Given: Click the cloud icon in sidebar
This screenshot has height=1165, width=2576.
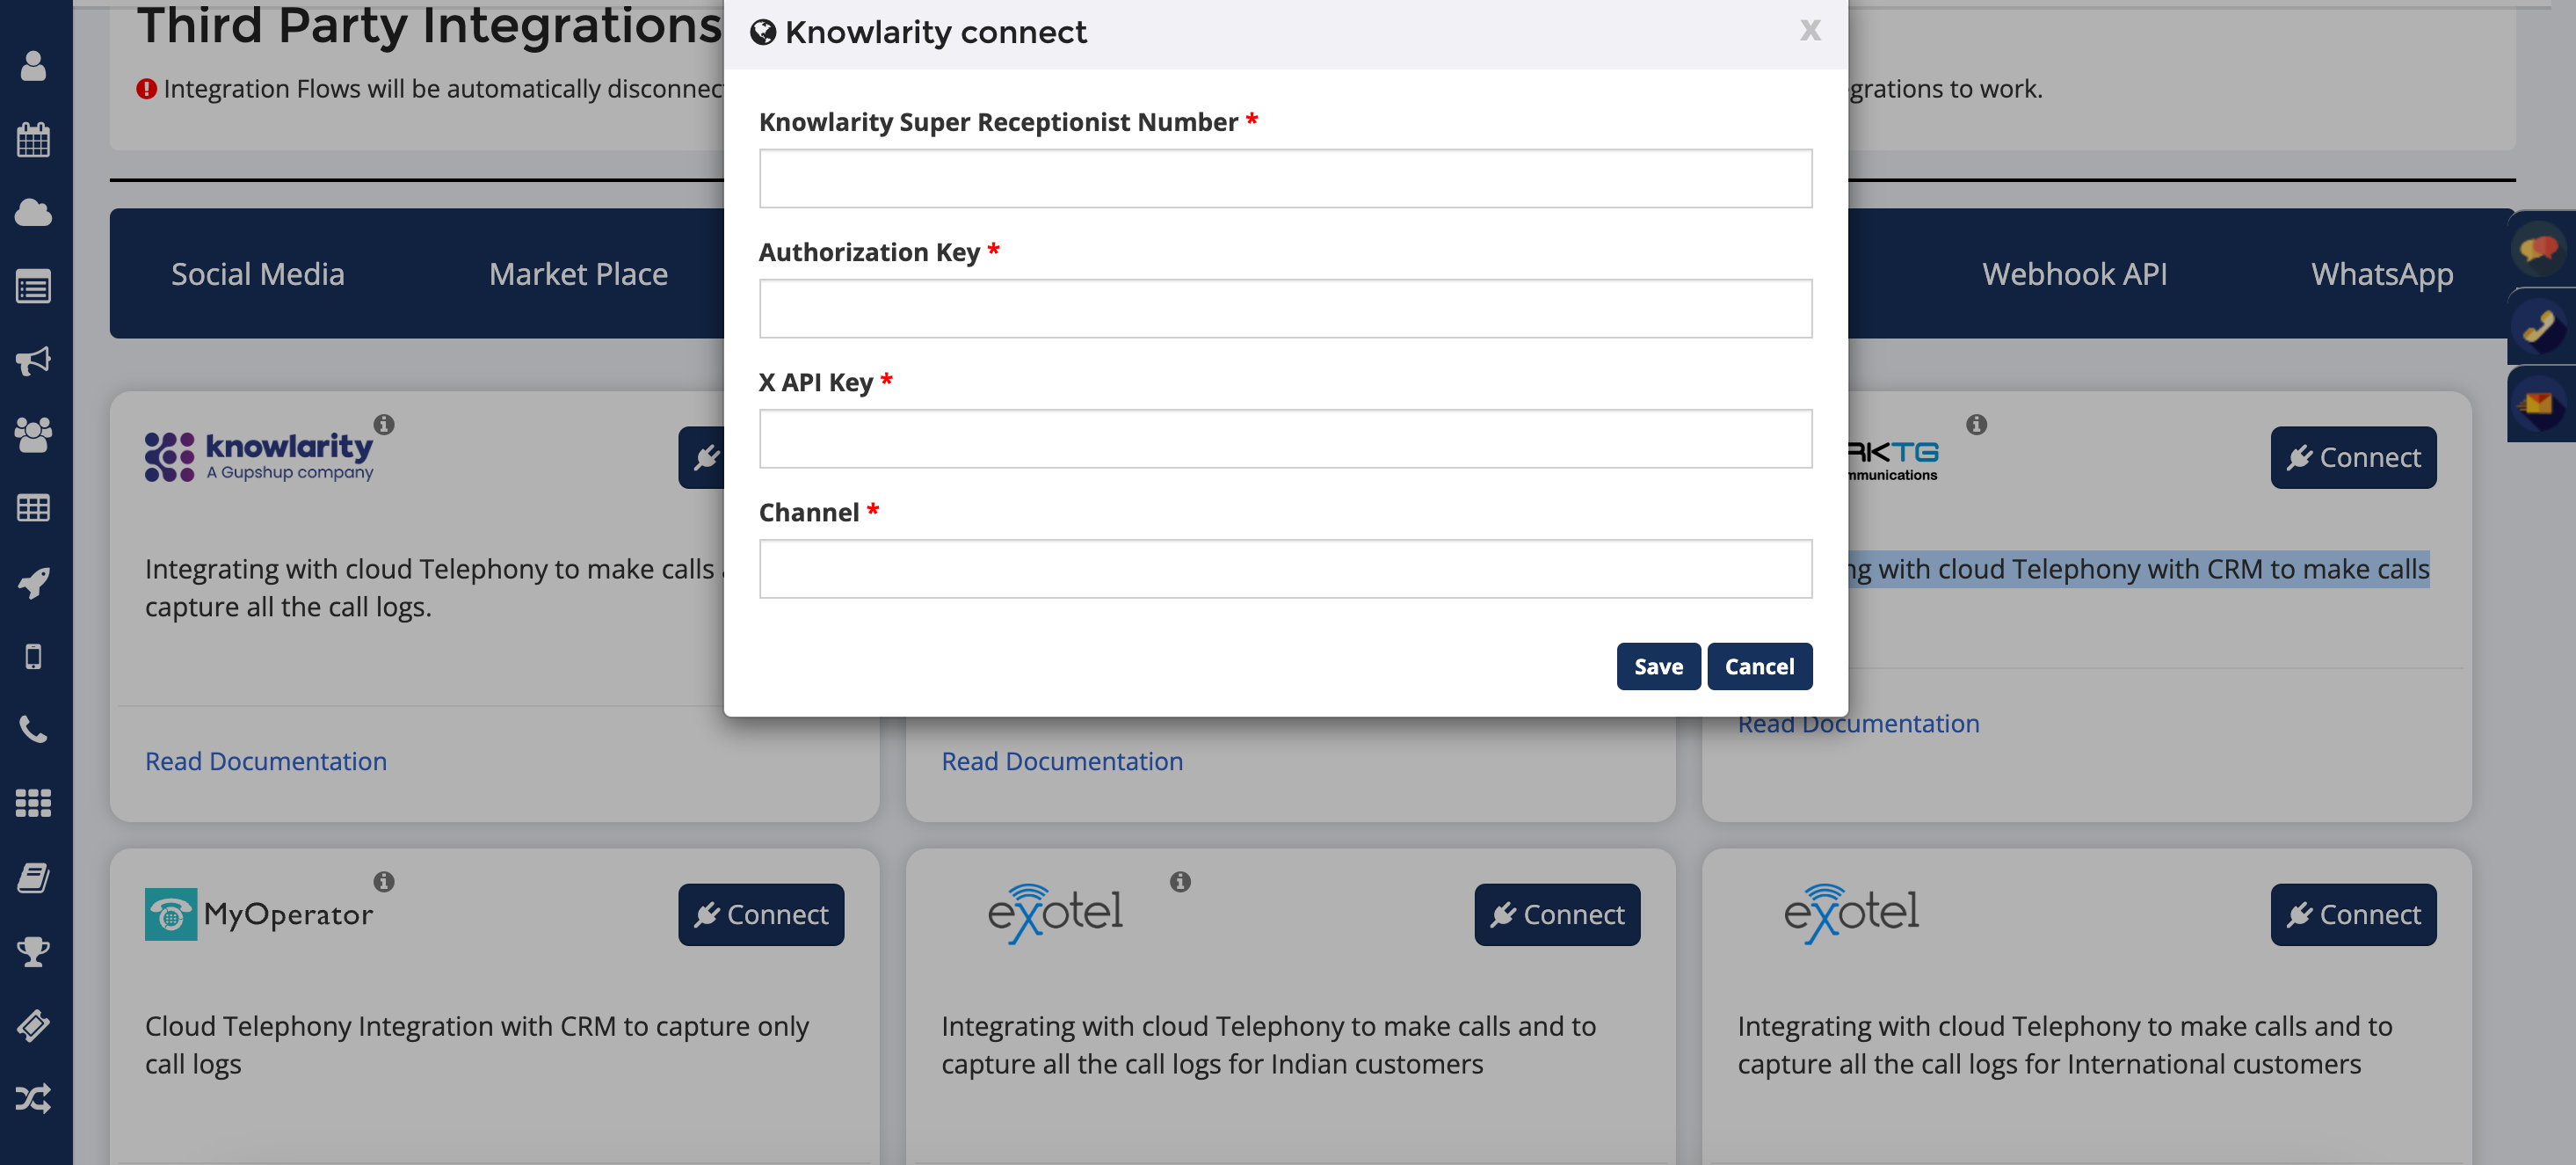Looking at the screenshot, I should pos(33,213).
